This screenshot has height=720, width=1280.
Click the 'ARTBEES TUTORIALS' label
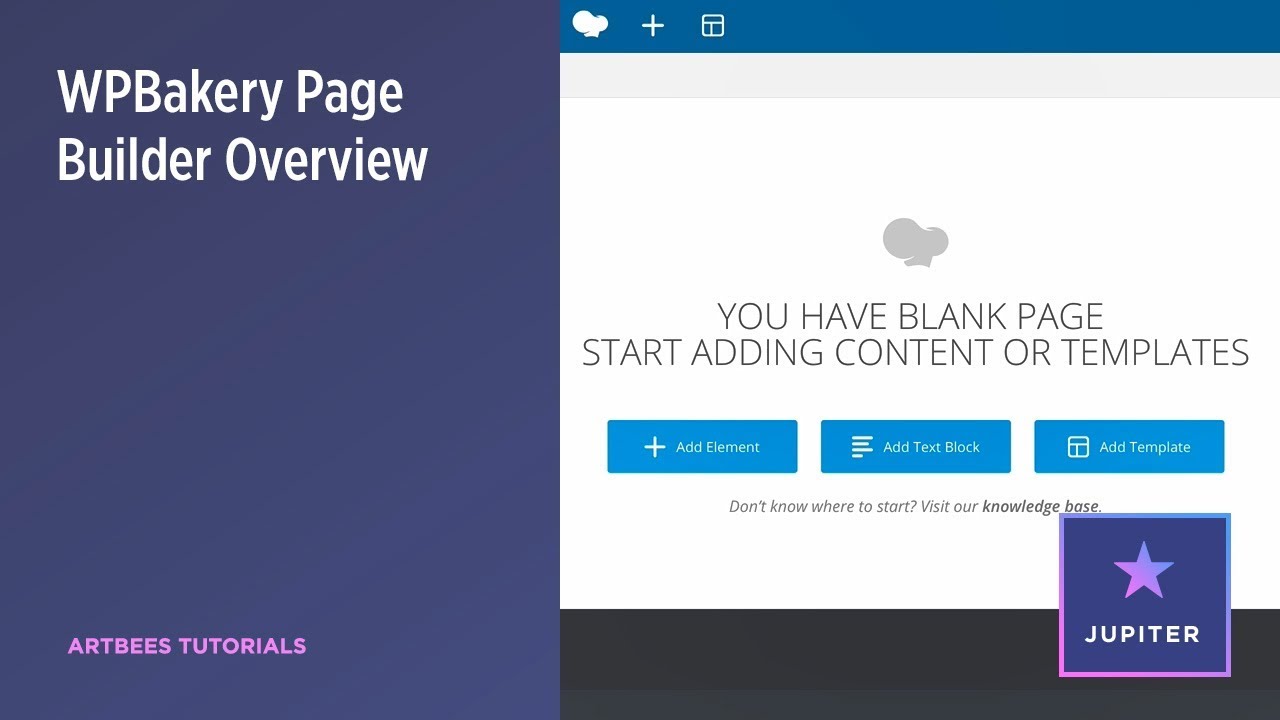click(x=187, y=646)
